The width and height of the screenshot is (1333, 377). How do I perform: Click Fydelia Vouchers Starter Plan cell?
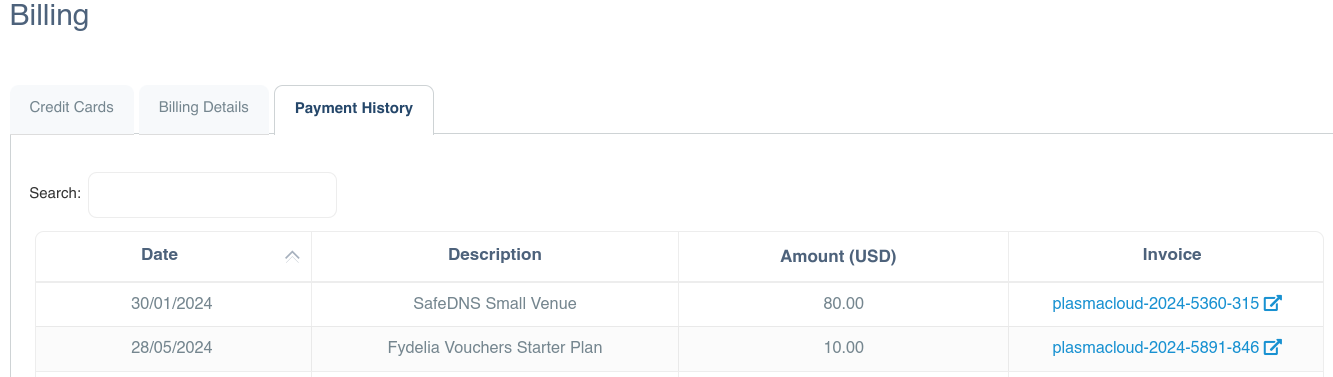pos(495,348)
